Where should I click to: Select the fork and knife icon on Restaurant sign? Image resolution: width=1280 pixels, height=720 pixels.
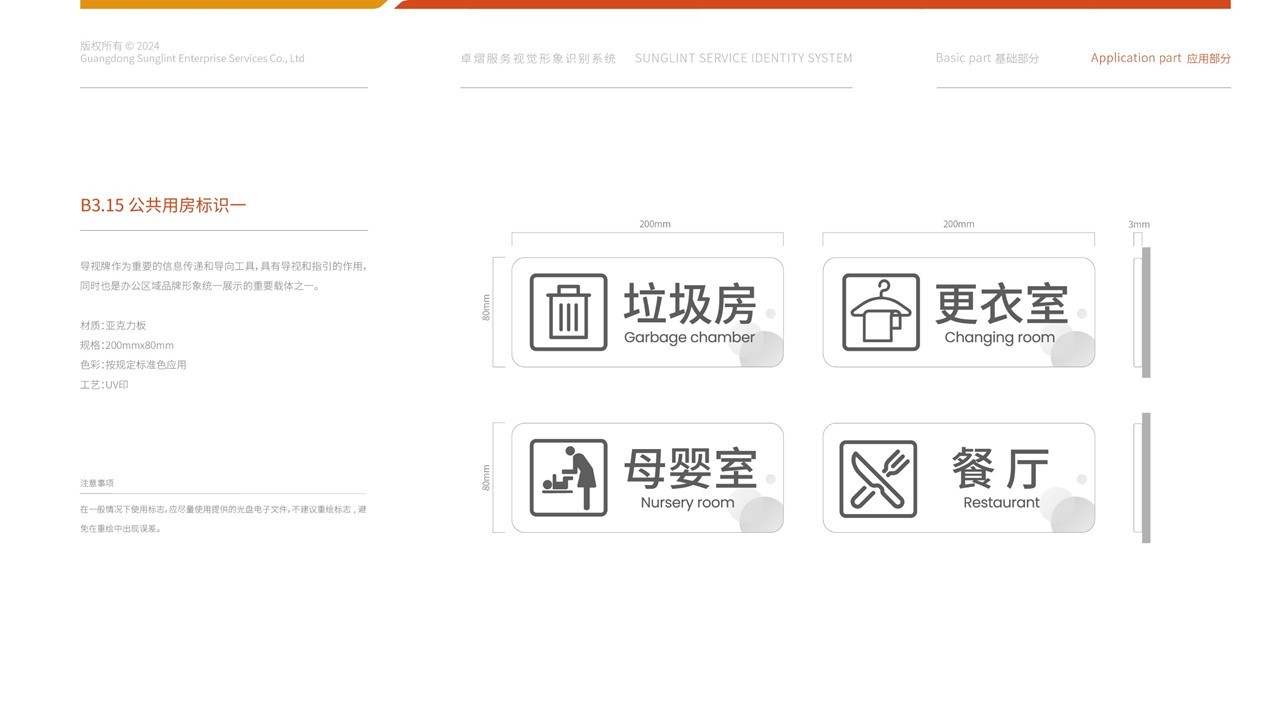877,477
